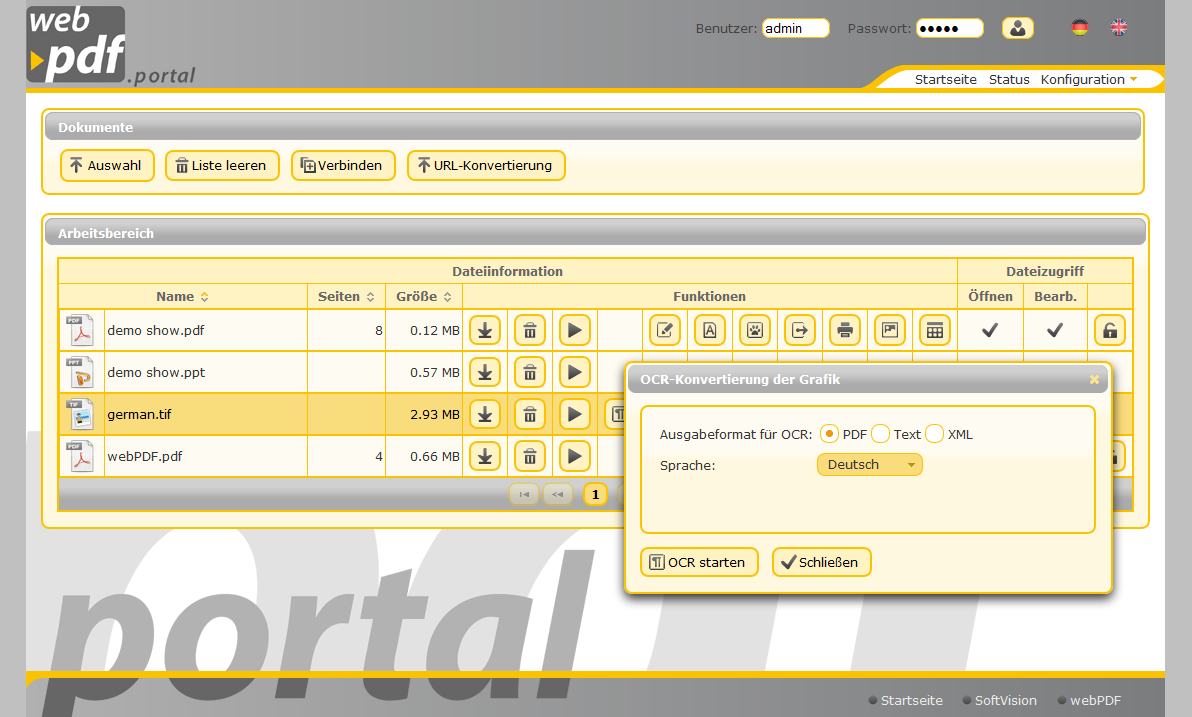Go to the Startseite menu item
This screenshot has width=1192, height=717.
pyautogui.click(x=945, y=79)
